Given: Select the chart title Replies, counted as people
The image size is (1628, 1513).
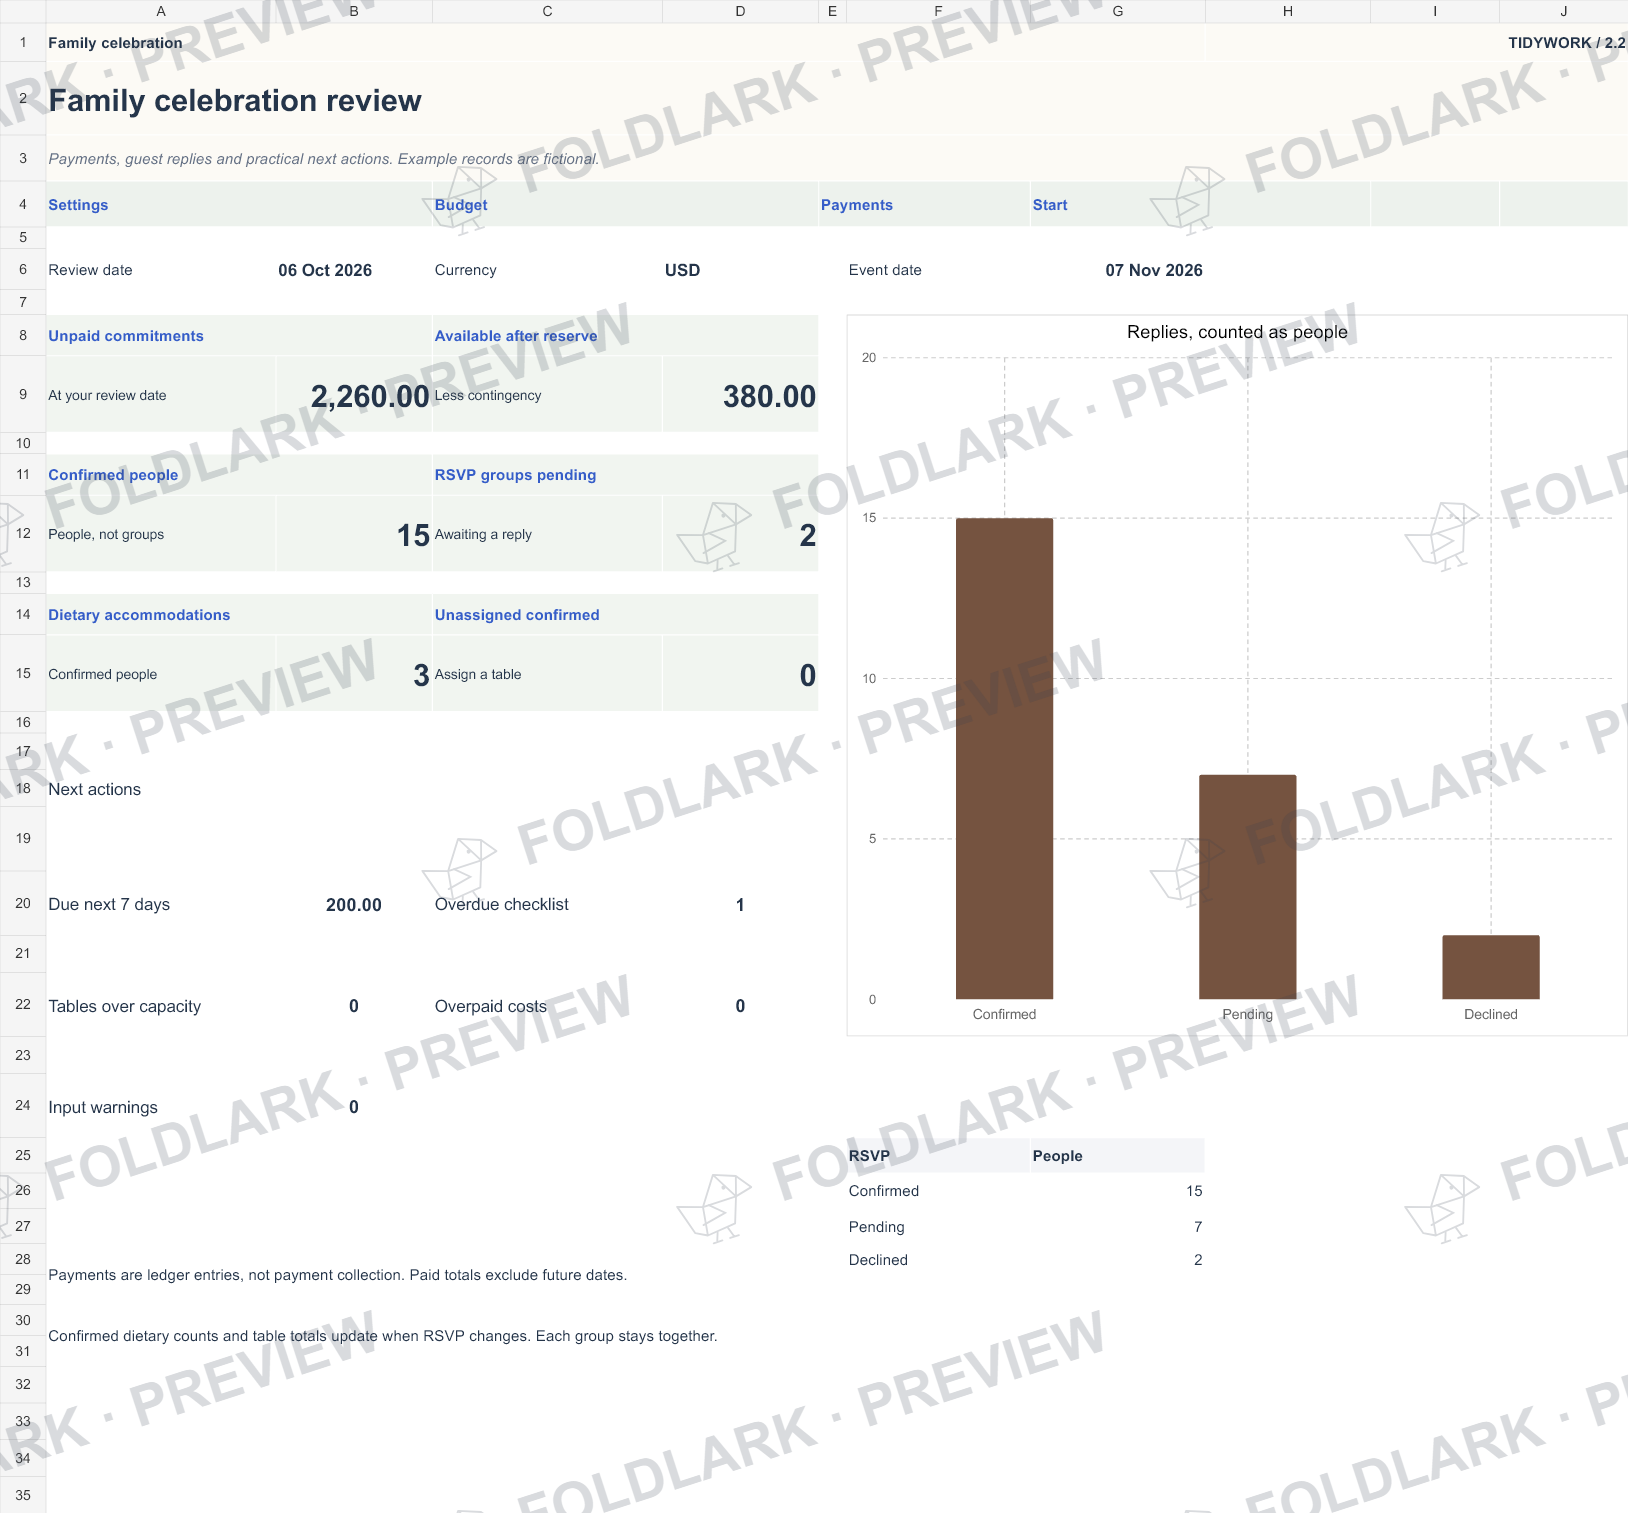Looking at the screenshot, I should point(1237,332).
